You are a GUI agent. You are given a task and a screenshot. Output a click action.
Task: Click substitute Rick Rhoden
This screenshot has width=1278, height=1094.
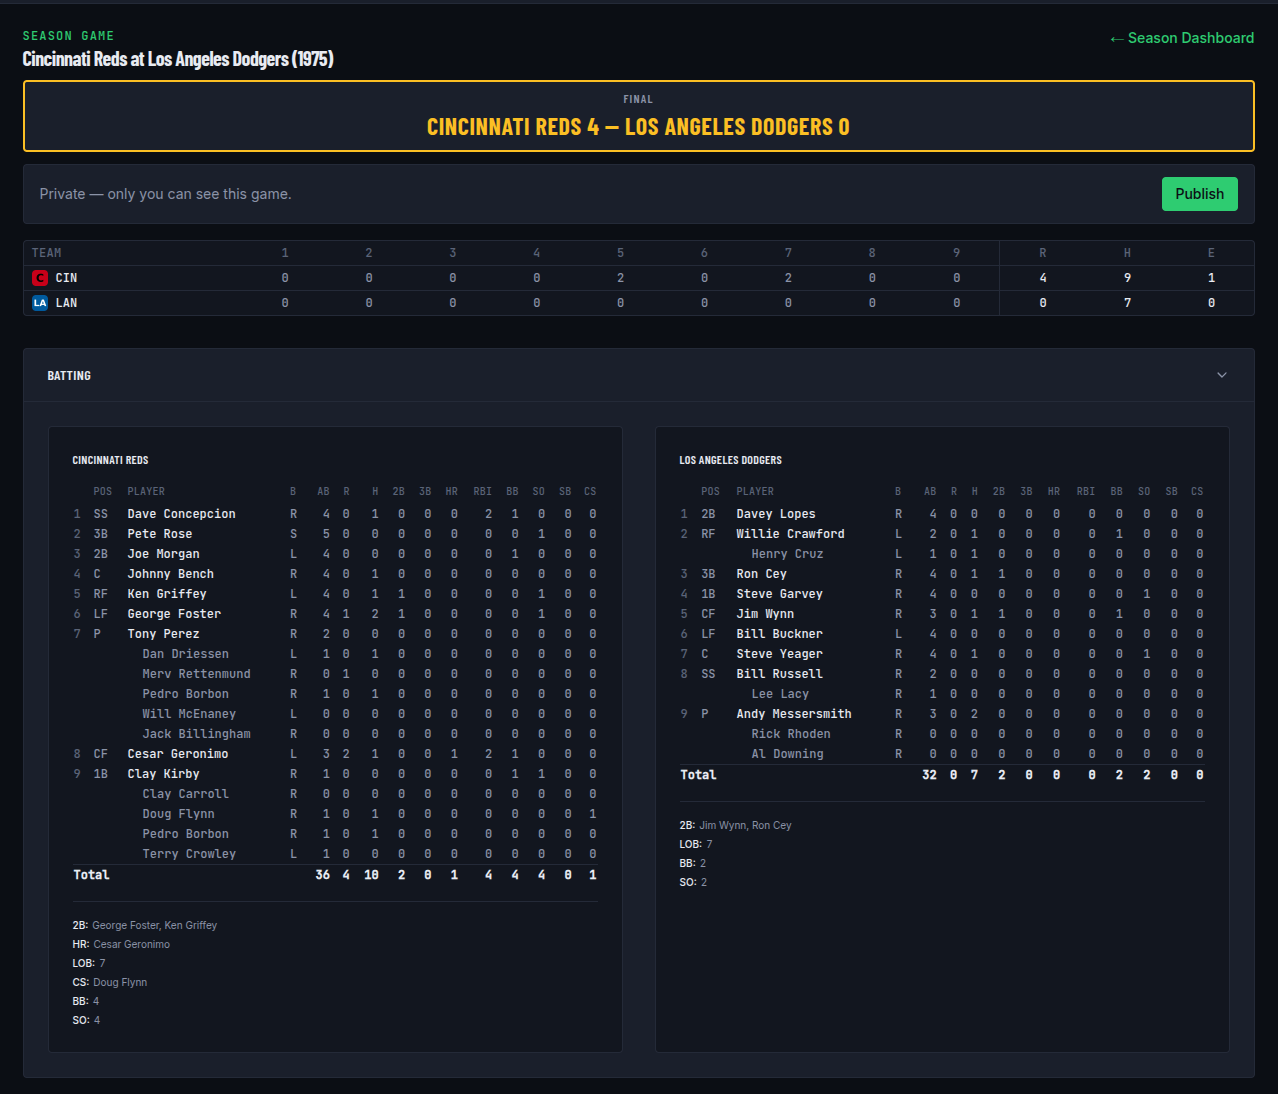click(x=791, y=734)
